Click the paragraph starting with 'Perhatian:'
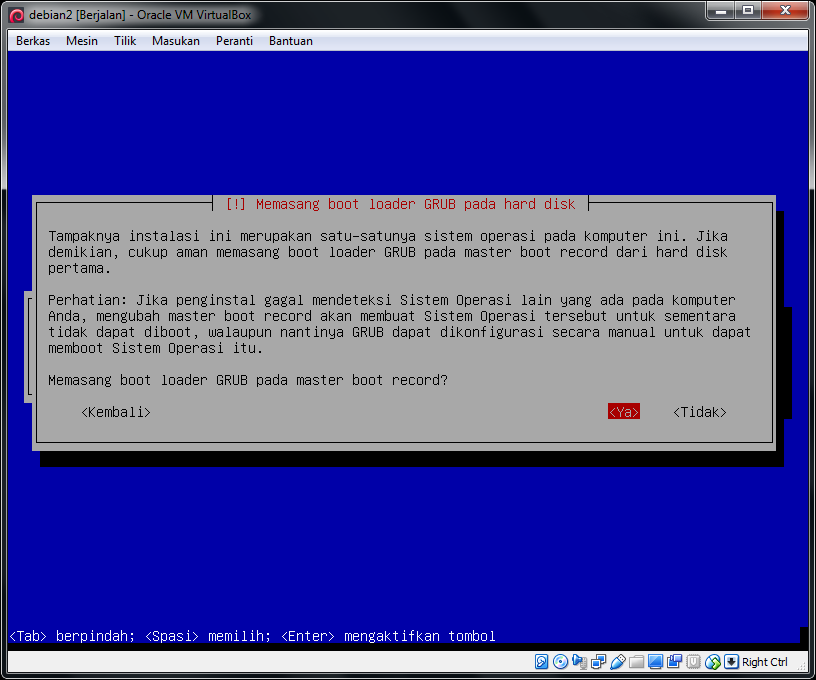Viewport: 816px width, 680px height. (400, 324)
